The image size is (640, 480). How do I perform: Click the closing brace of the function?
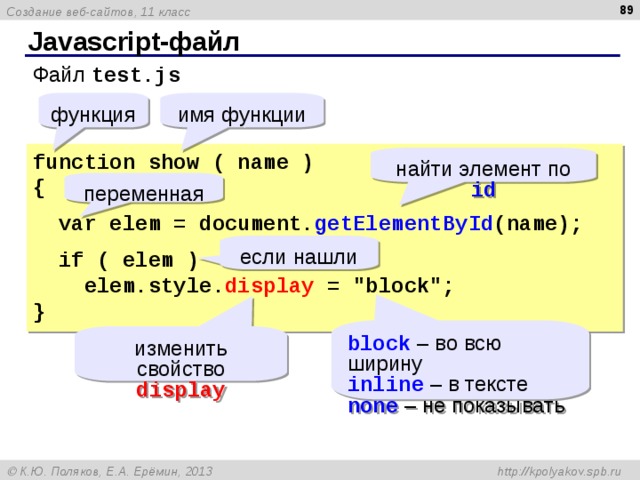click(x=39, y=313)
